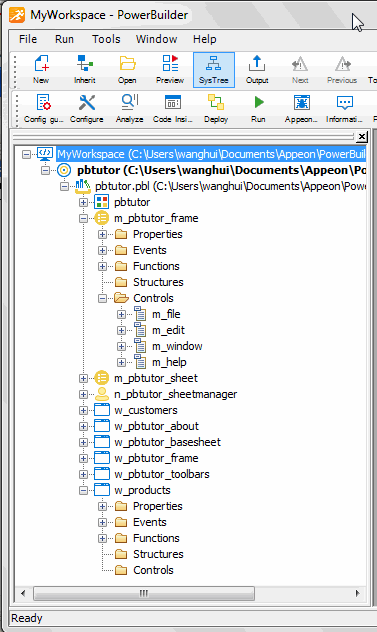This screenshot has height=632, width=377.
Task: Collapse the m_pbtutor_frame node
Action: tap(83, 218)
